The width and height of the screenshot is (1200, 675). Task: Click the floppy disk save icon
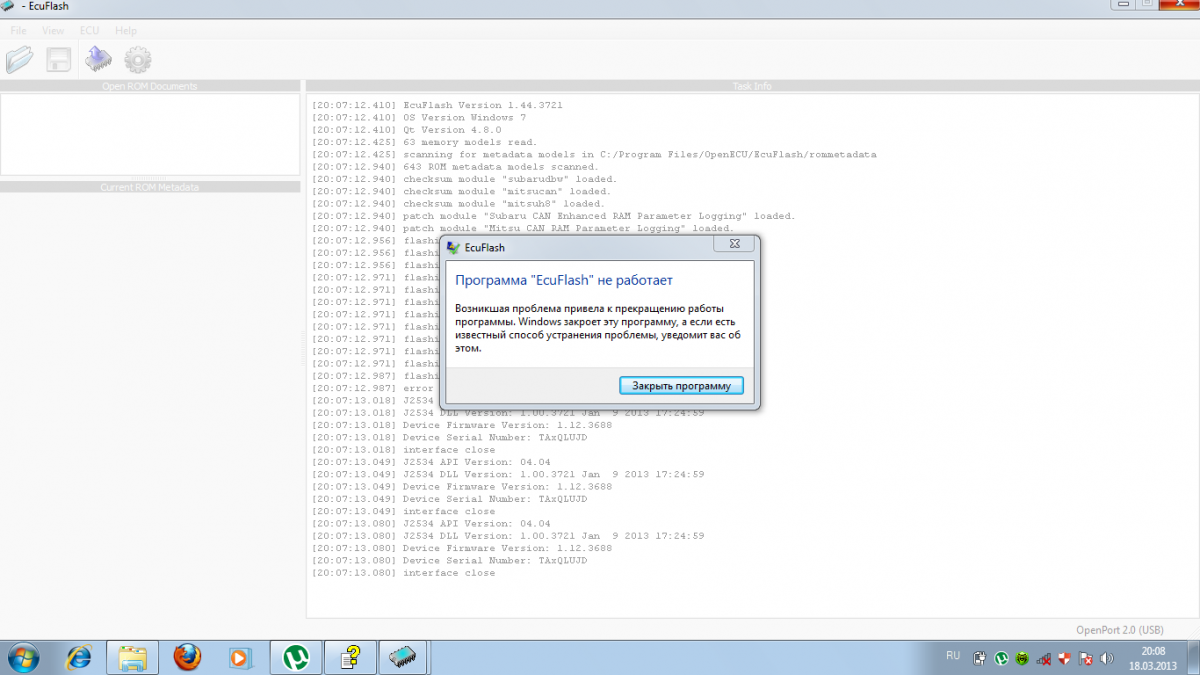(x=58, y=60)
